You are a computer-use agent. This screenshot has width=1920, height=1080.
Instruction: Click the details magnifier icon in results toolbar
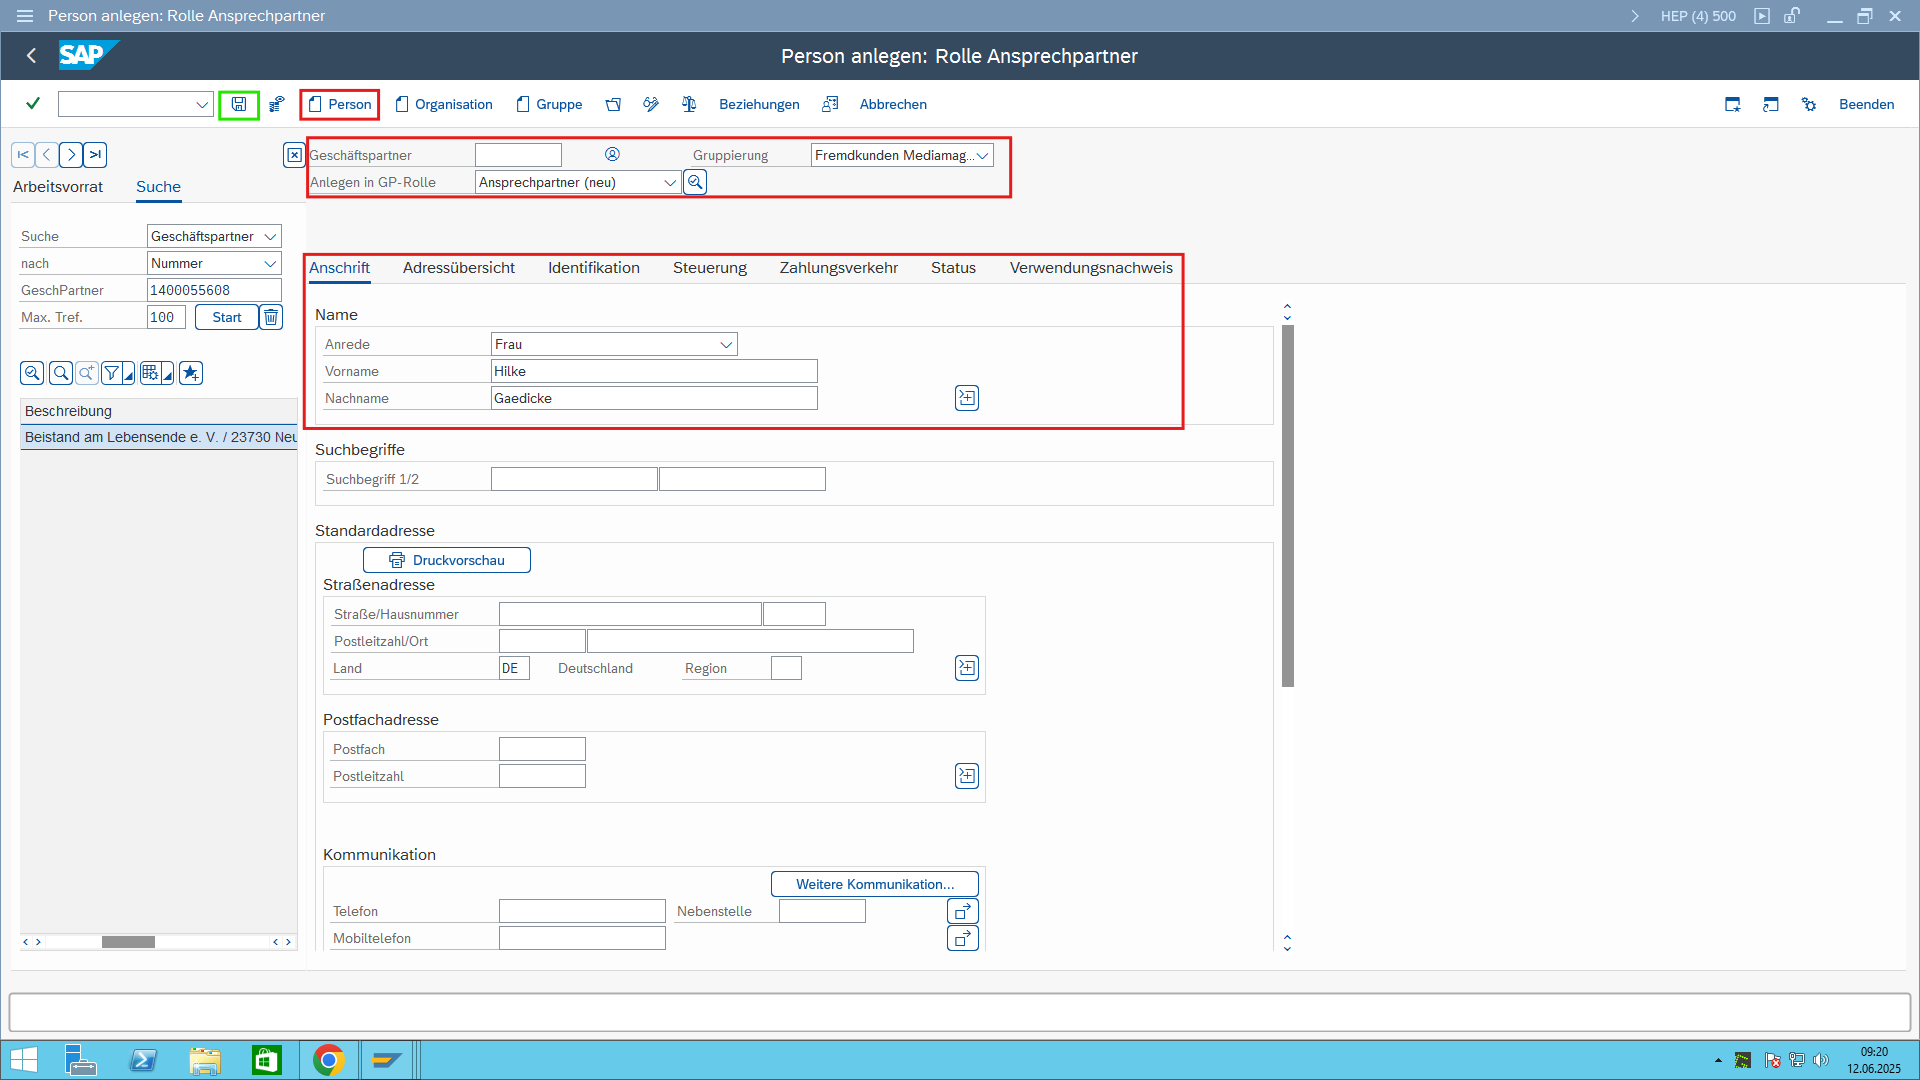click(32, 373)
